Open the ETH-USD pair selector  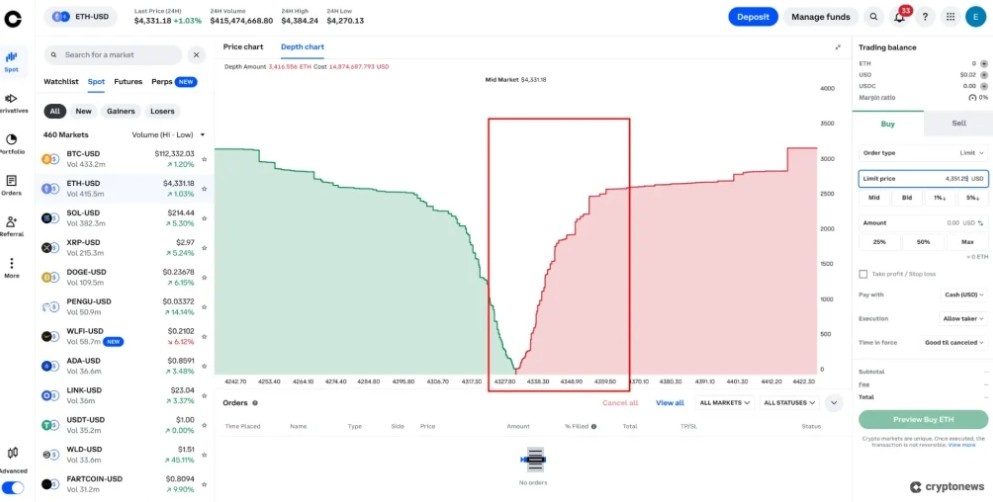click(80, 17)
